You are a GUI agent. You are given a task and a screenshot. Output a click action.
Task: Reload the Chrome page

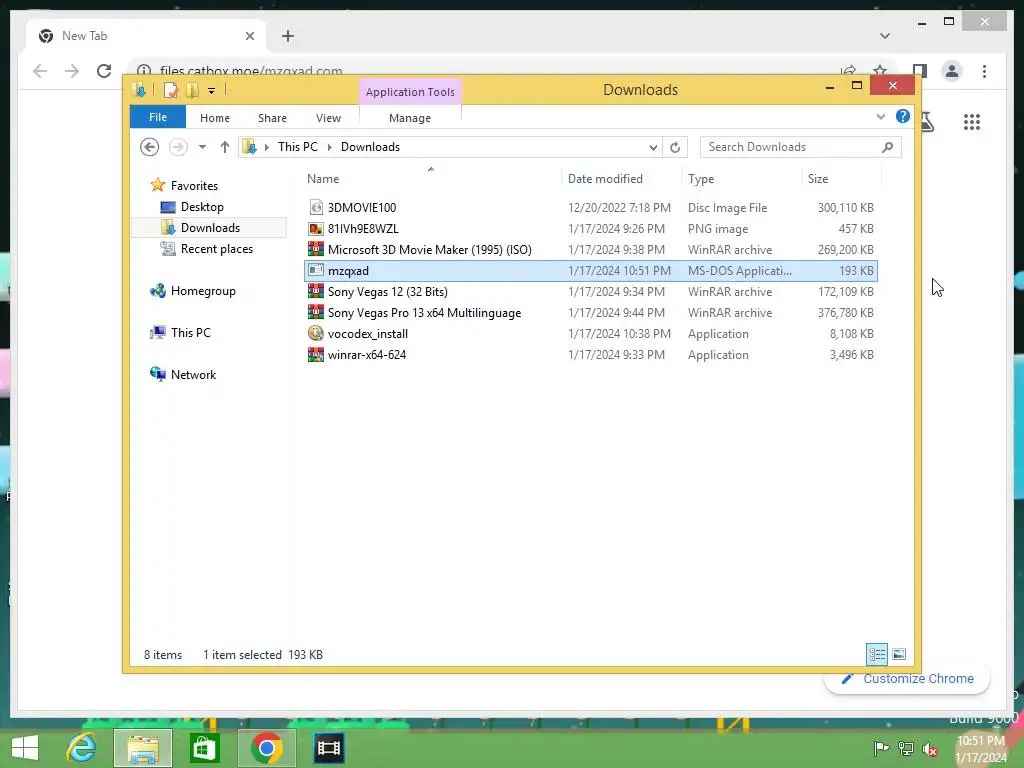pyautogui.click(x=104, y=71)
